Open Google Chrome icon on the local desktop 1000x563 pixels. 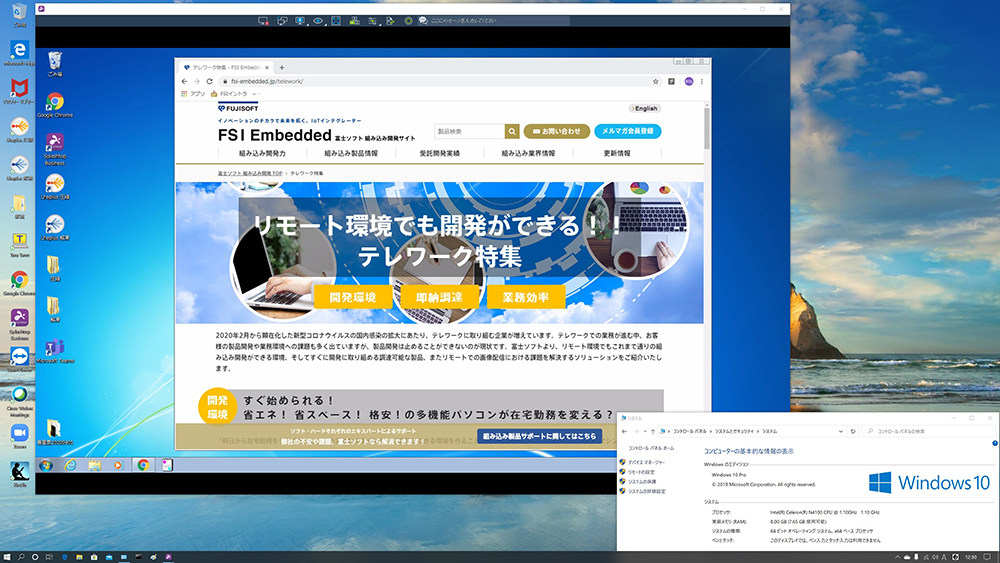point(19,284)
